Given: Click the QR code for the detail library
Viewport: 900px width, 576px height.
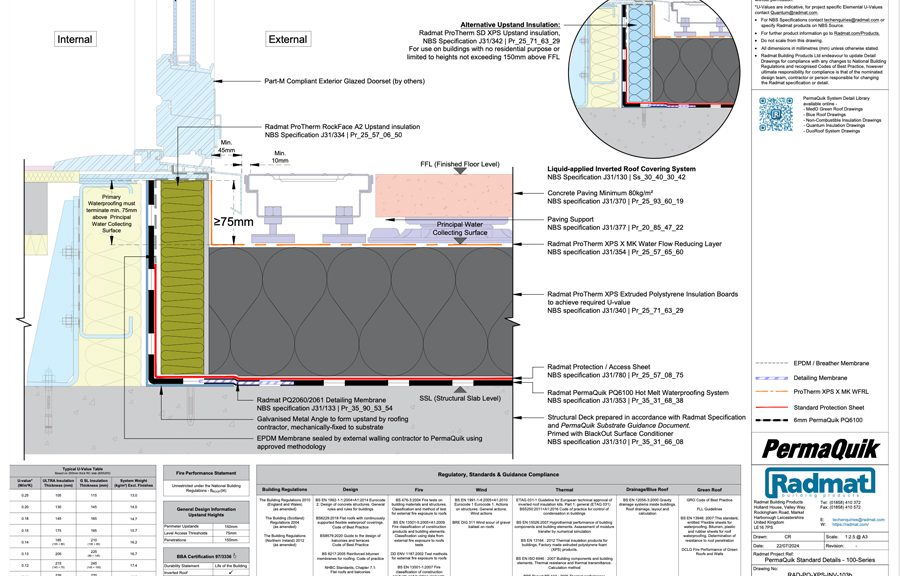Looking at the screenshot, I should (x=776, y=116).
